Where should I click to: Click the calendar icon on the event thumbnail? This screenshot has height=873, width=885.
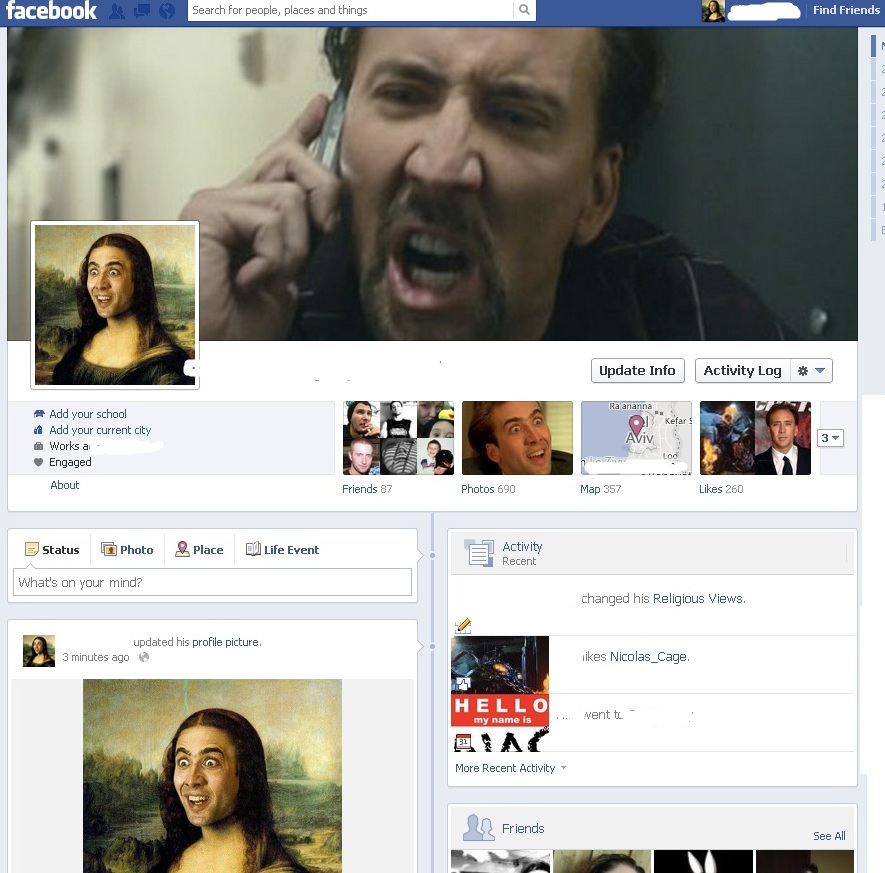pos(463,742)
